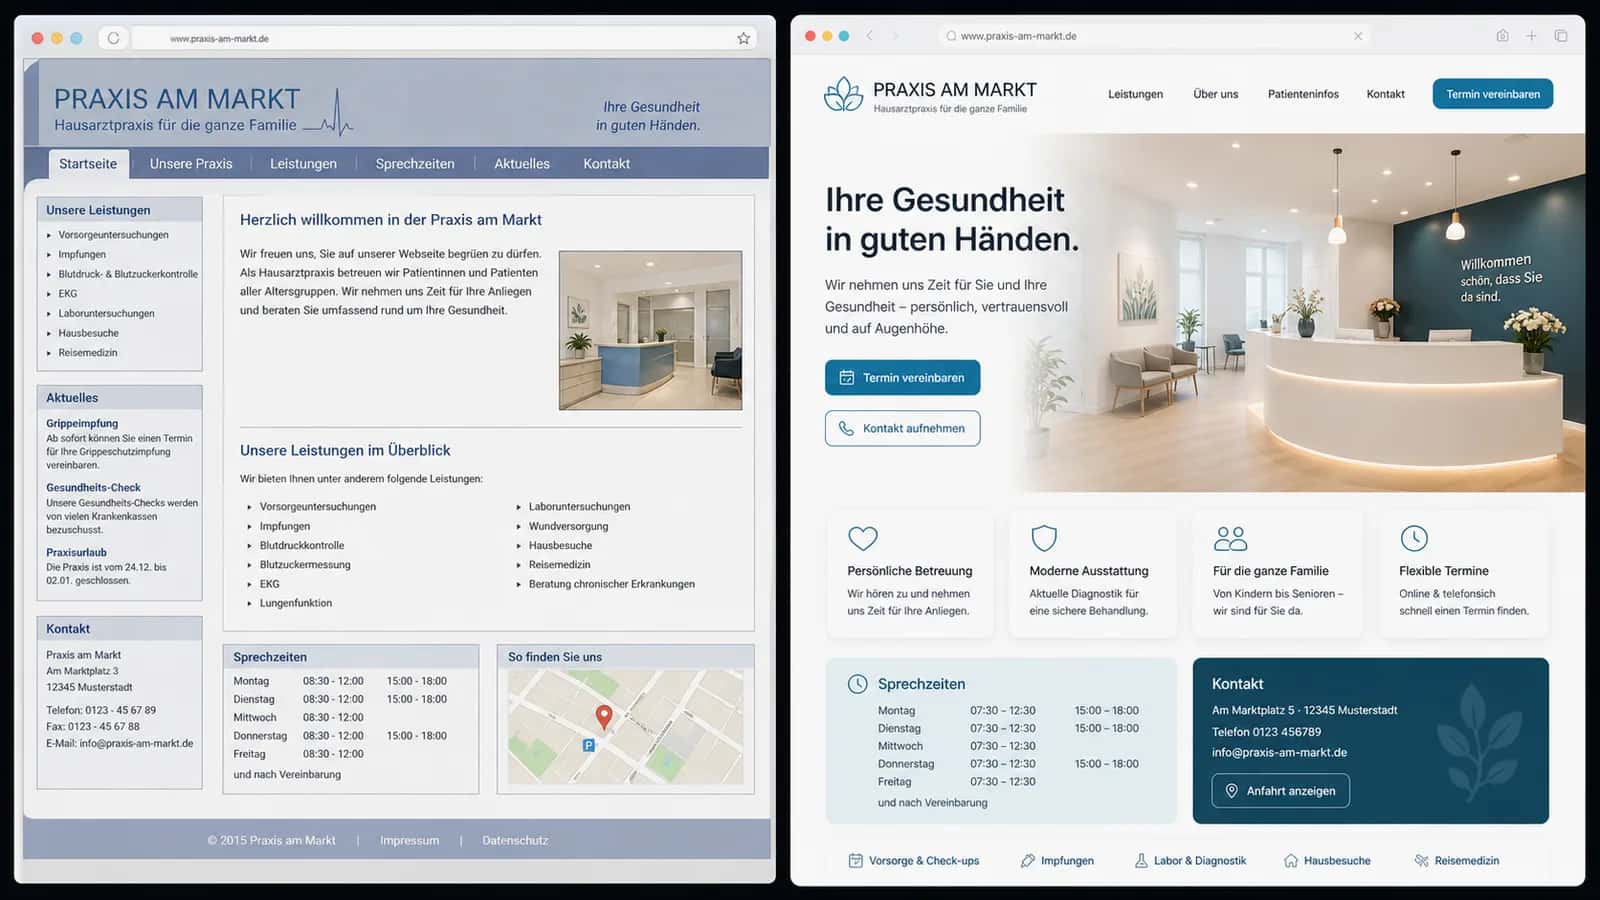Click EKG in Unsere Leistungen sidebar
The height and width of the screenshot is (900, 1600).
click(x=67, y=294)
